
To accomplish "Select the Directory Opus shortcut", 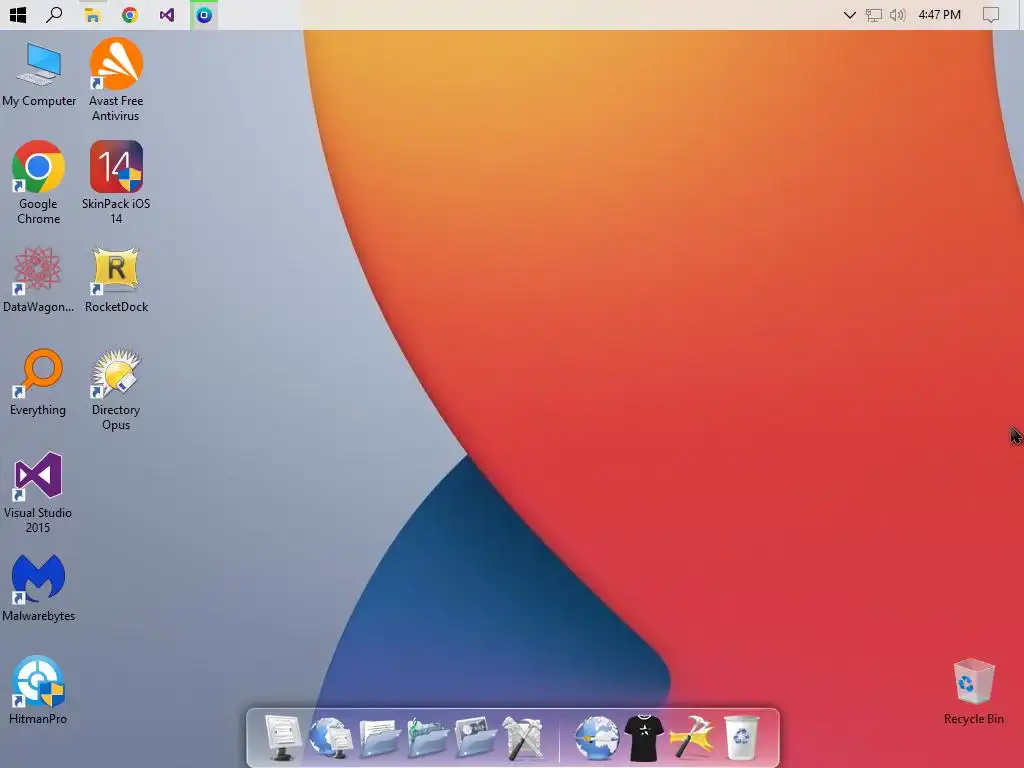I will click(116, 389).
